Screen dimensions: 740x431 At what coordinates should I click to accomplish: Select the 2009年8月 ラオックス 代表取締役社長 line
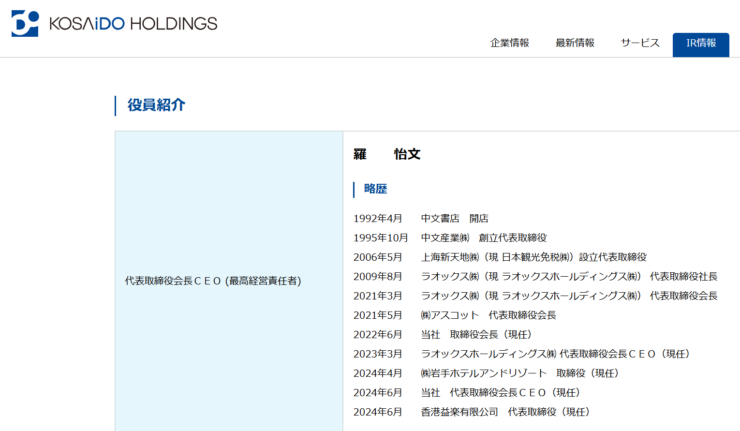[x=535, y=276]
